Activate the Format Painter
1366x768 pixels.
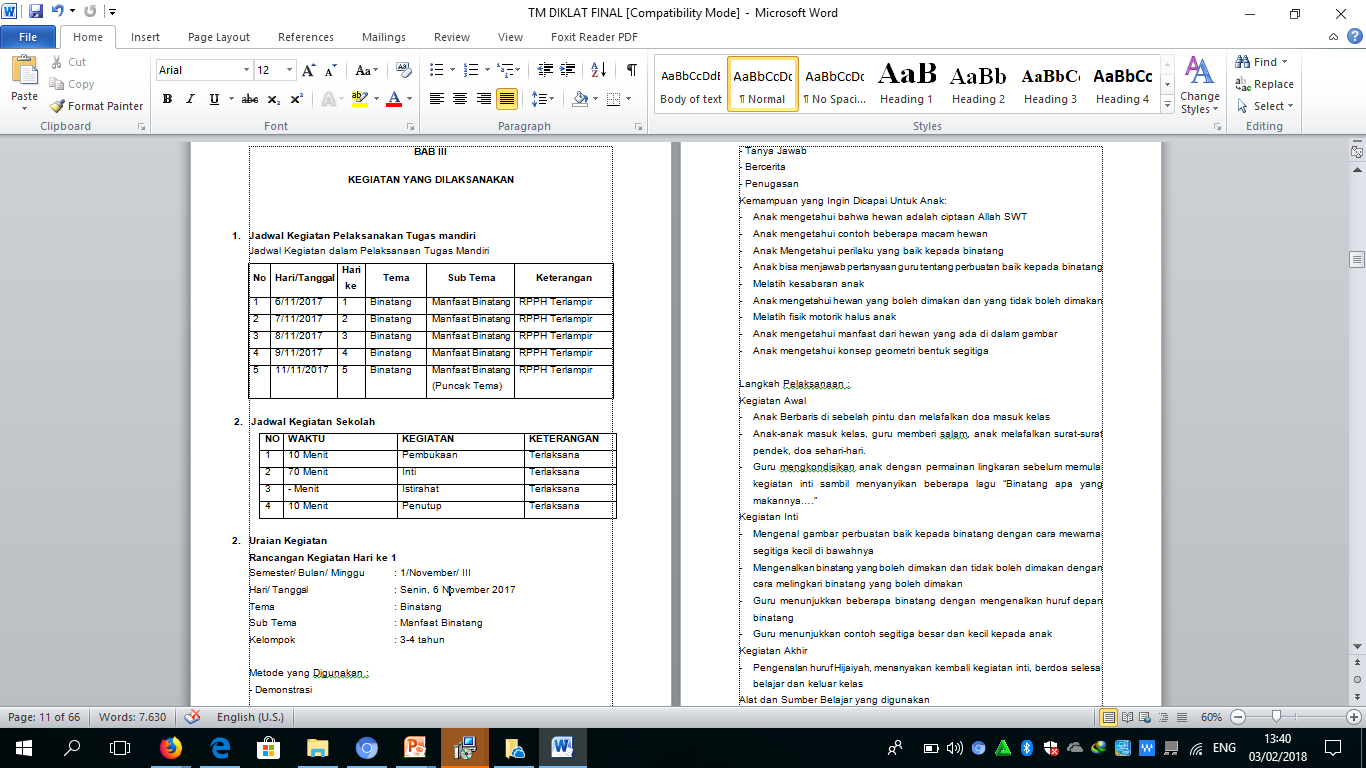pyautogui.click(x=96, y=106)
